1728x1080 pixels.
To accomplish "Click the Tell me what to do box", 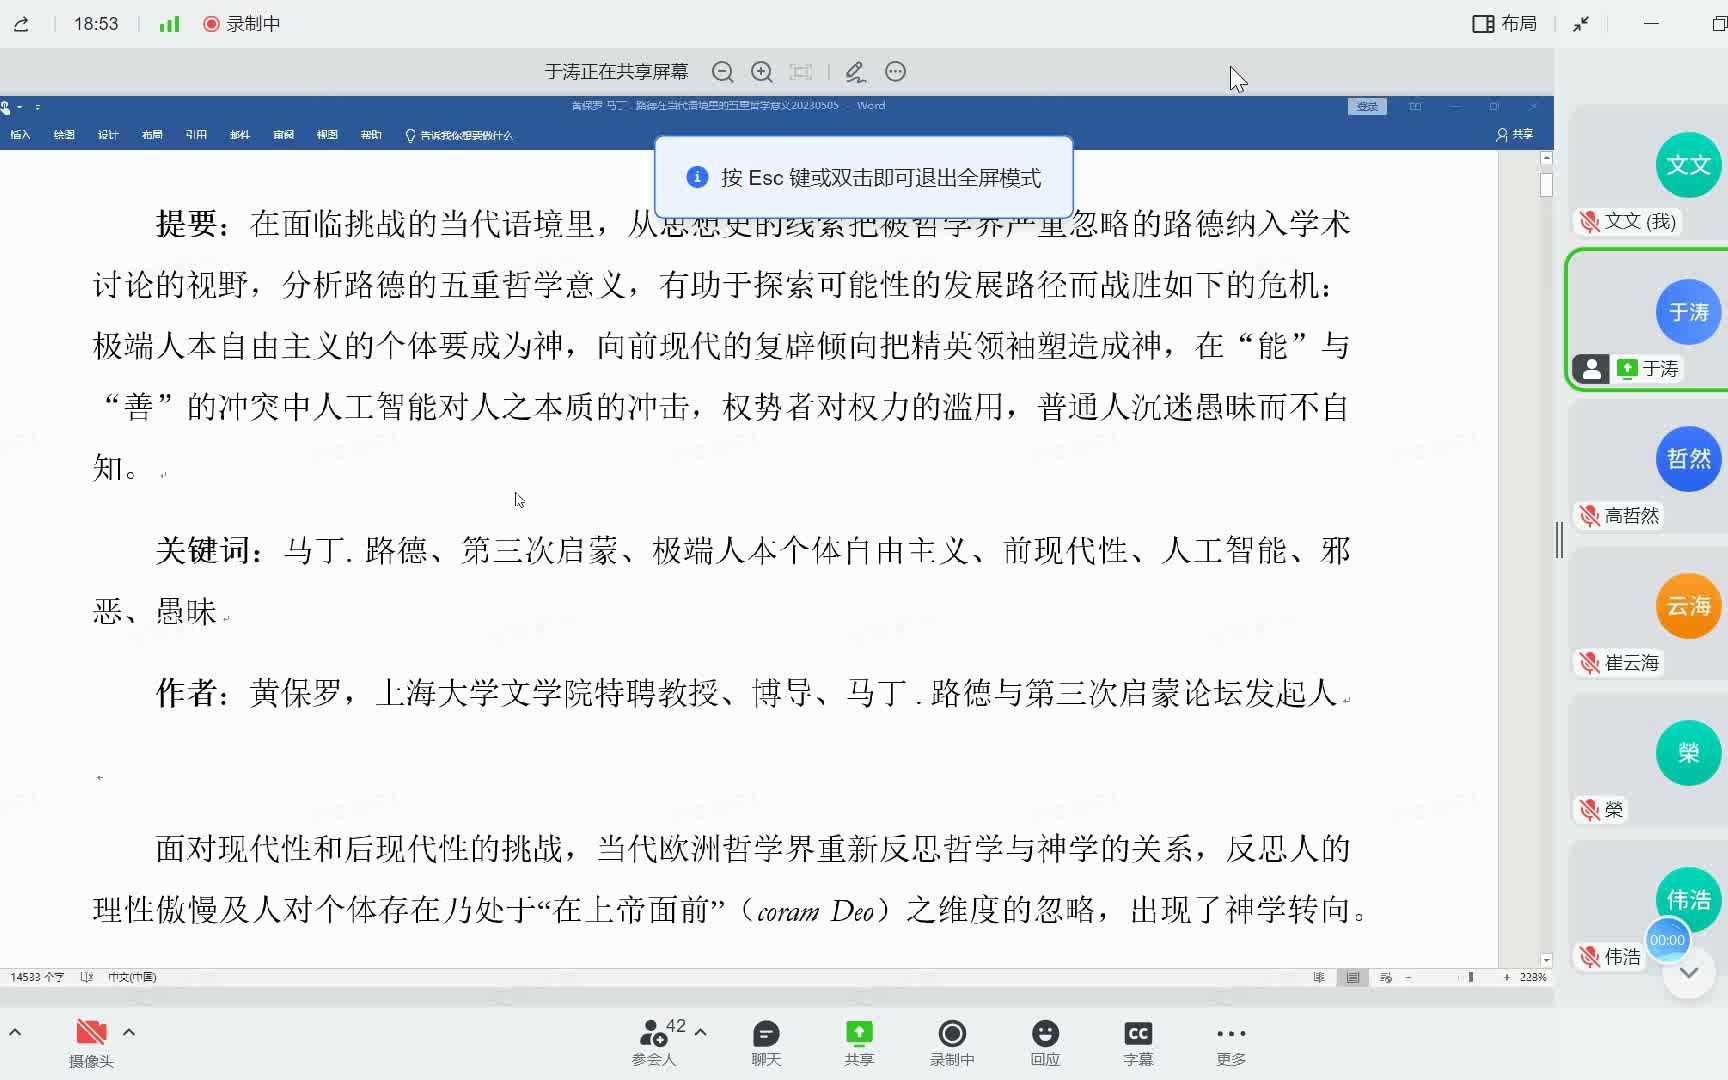I will 459,135.
